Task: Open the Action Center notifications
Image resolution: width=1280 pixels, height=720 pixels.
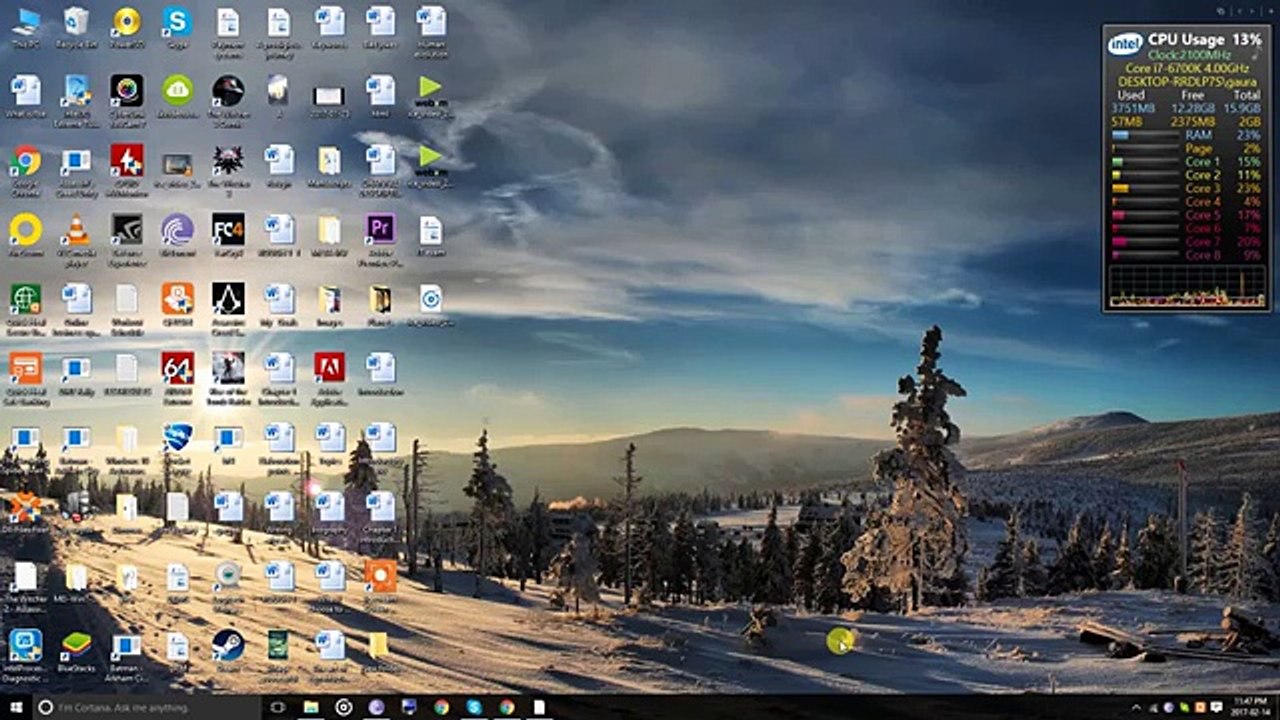Action: [x=1217, y=707]
